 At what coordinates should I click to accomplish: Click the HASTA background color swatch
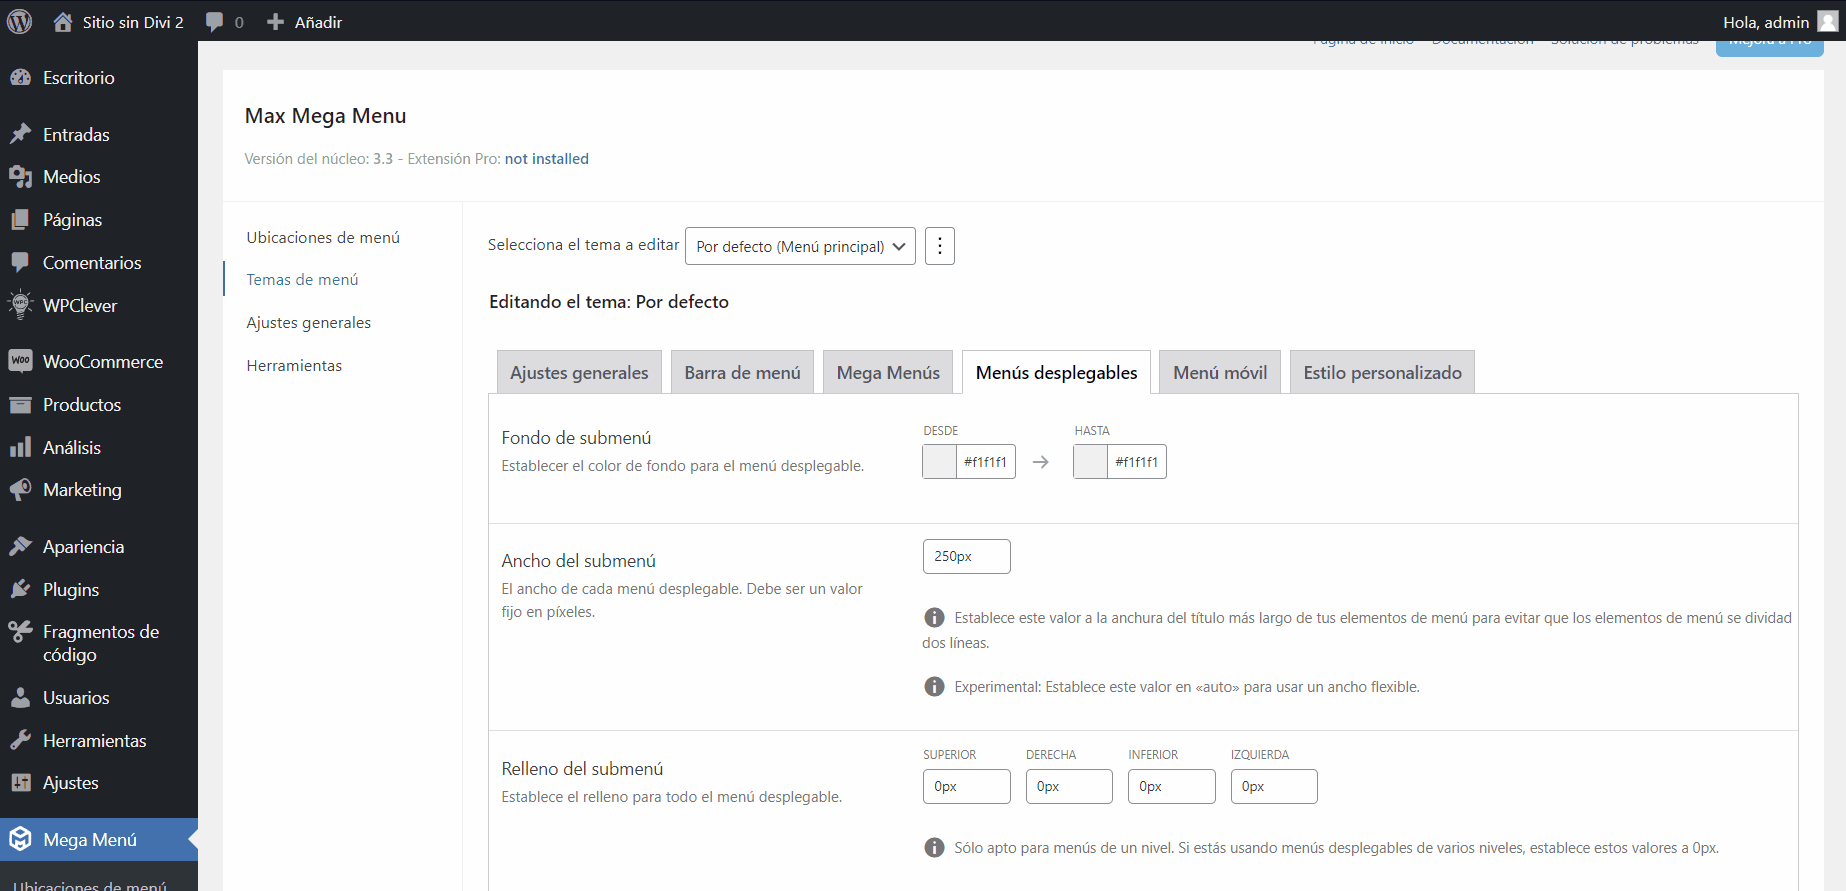click(x=1091, y=462)
